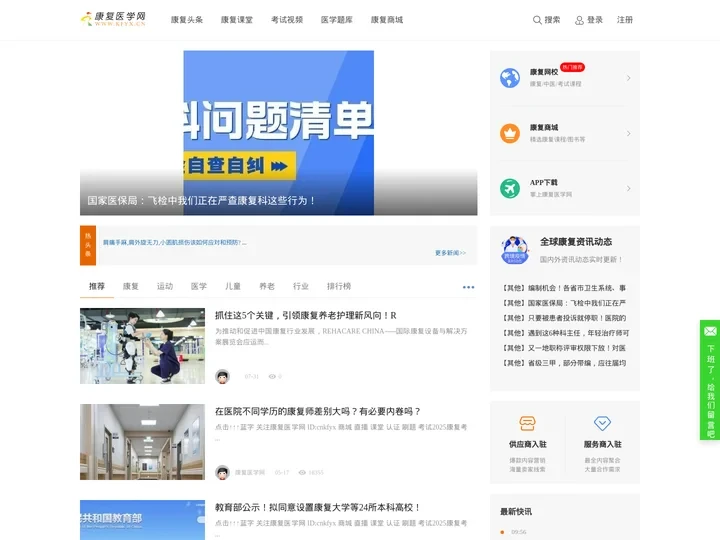This screenshot has width=720, height=540.
Task: Click the 热门推荐 red badge
Action: click(x=572, y=67)
